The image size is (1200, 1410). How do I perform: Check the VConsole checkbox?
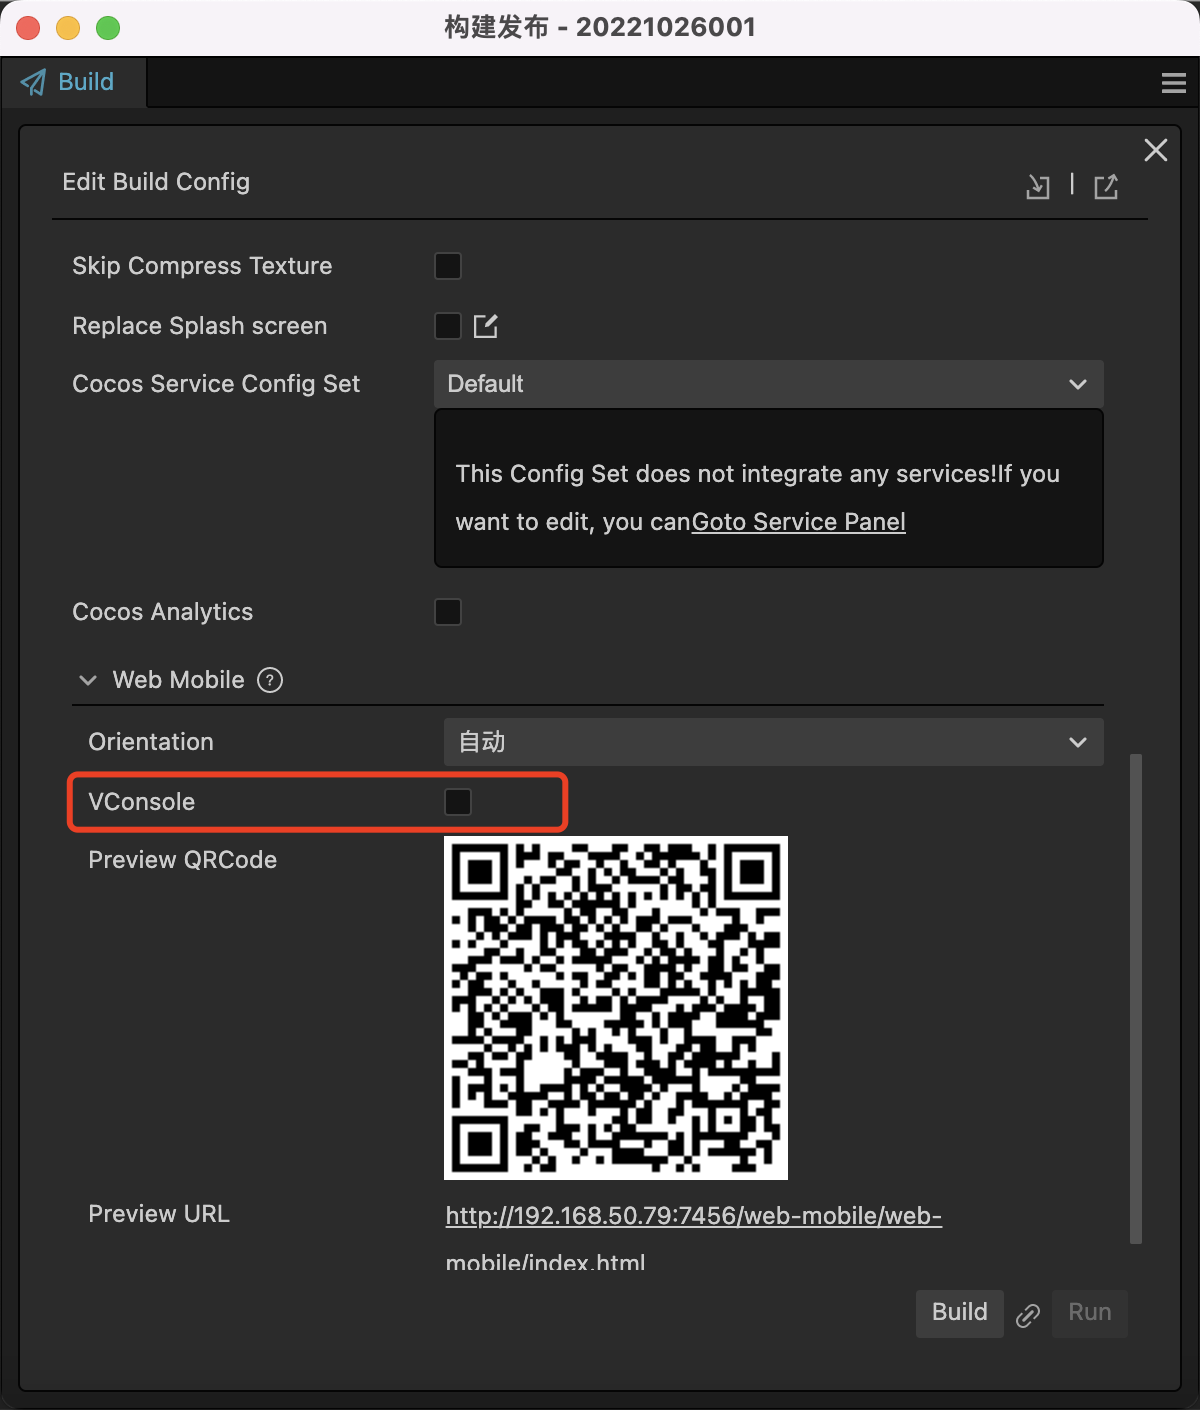pos(458,802)
